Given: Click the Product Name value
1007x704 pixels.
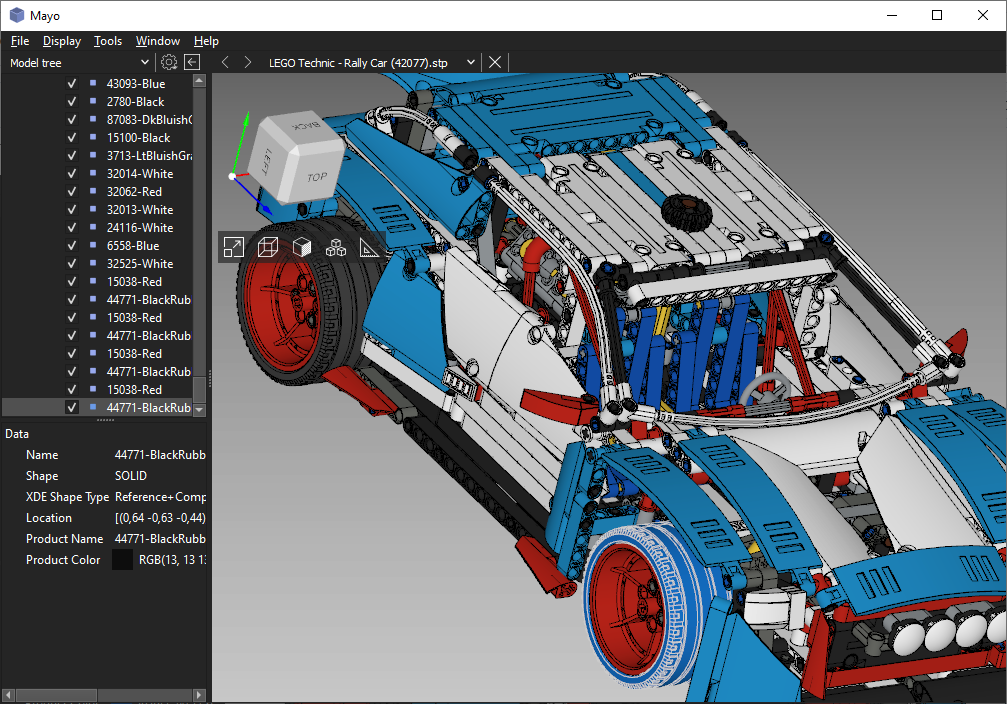Looking at the screenshot, I should click(161, 539).
